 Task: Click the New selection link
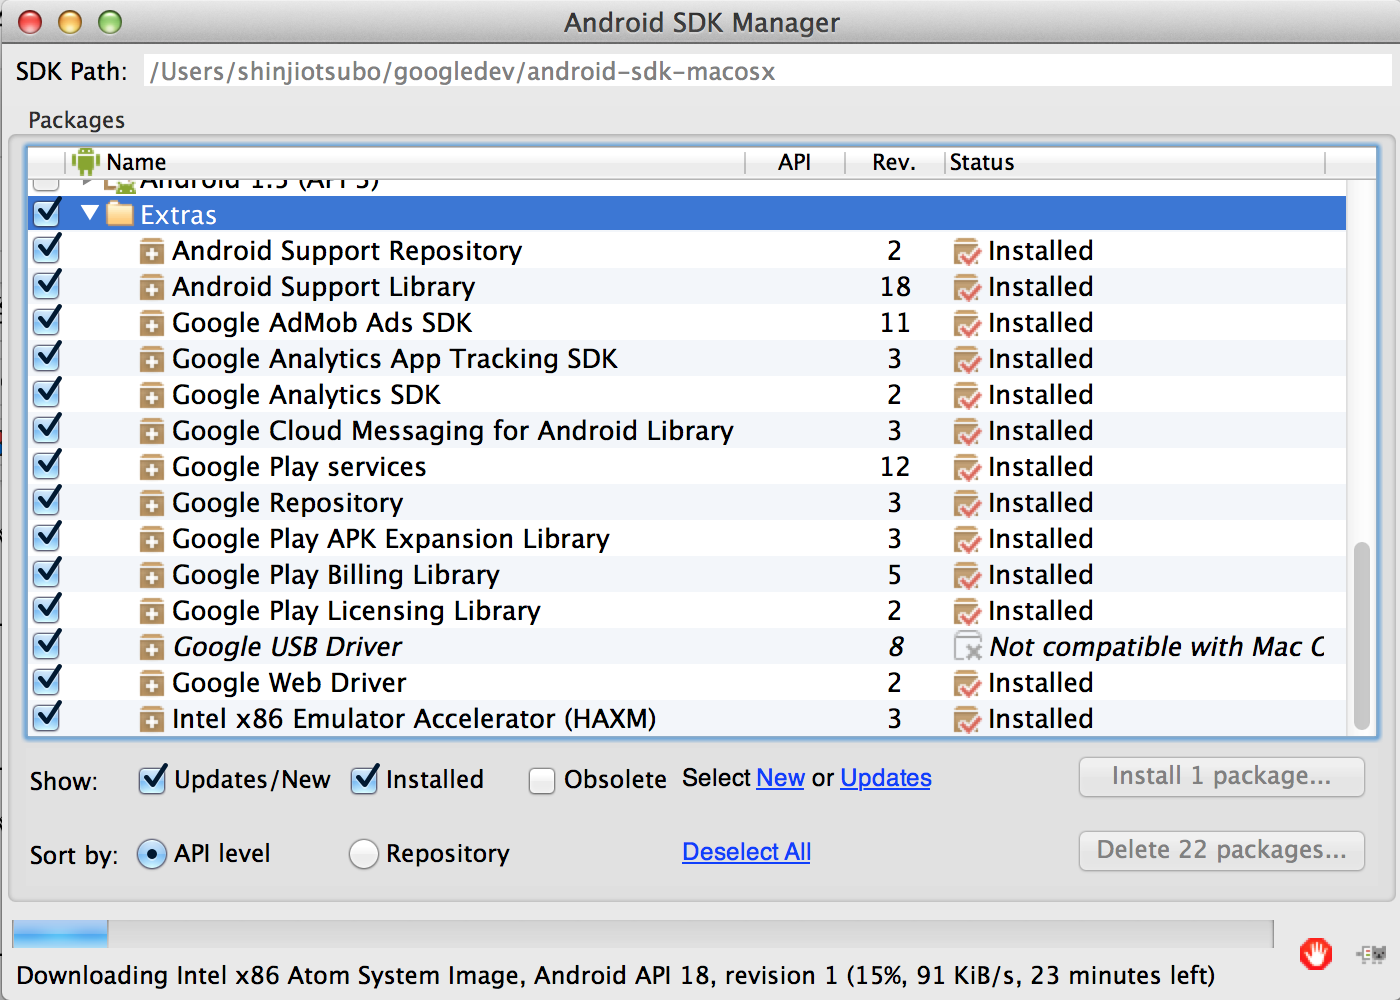pyautogui.click(x=780, y=778)
